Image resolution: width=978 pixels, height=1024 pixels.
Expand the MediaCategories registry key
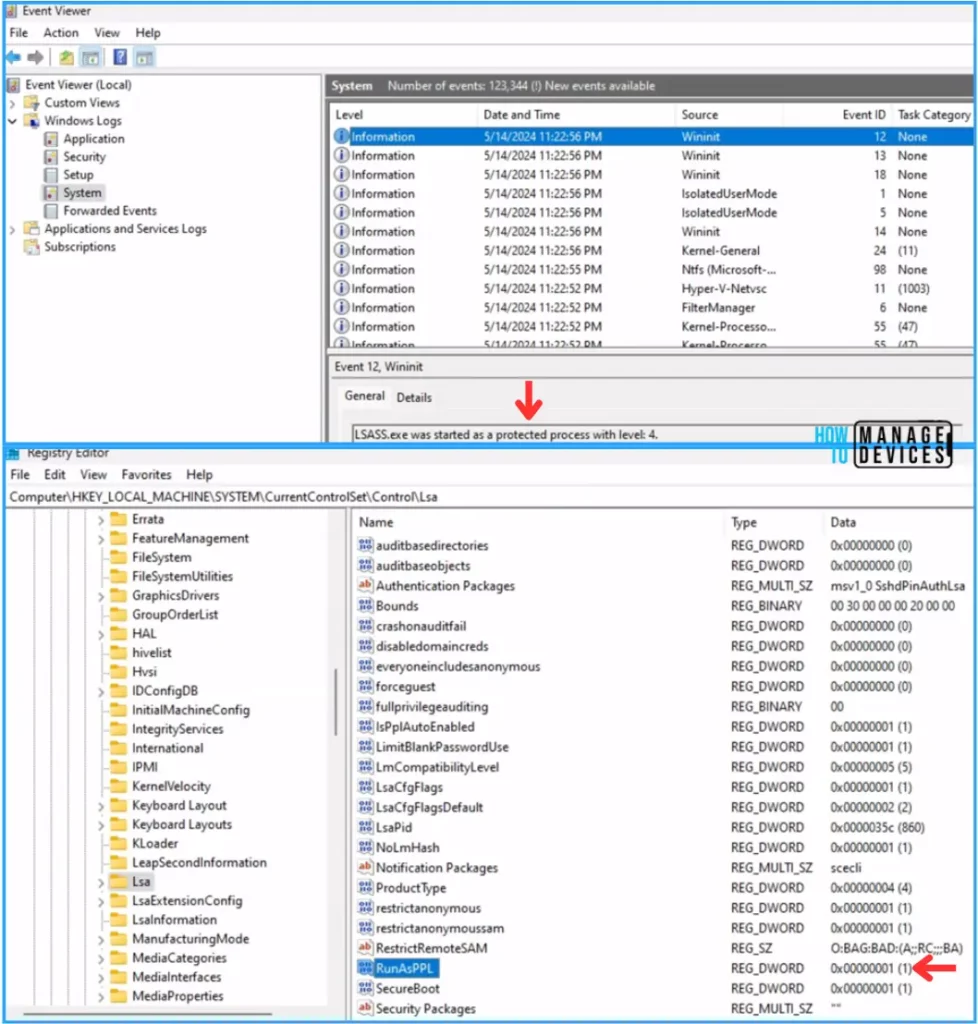[101, 959]
